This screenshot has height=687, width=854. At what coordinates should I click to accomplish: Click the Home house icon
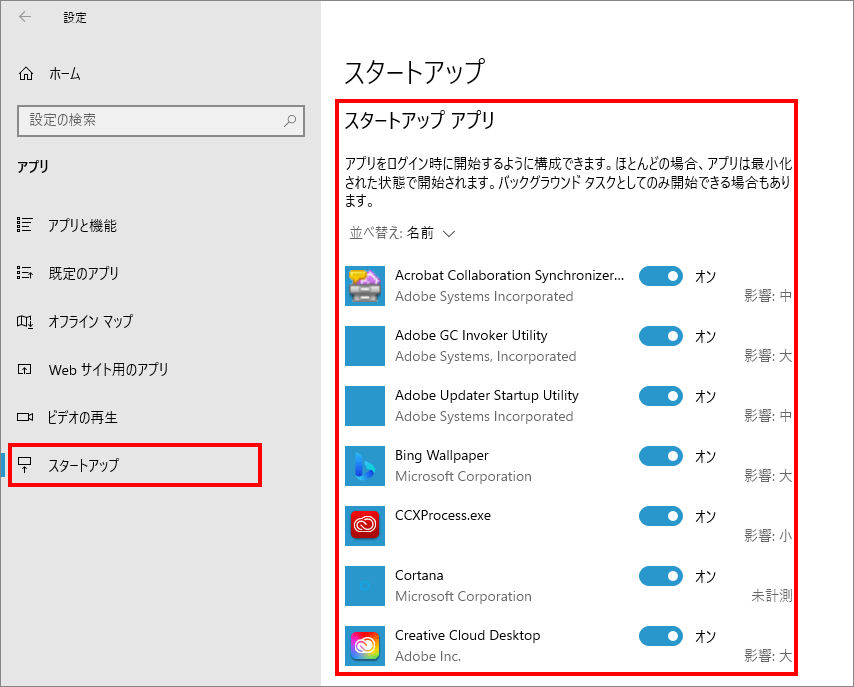coord(26,74)
